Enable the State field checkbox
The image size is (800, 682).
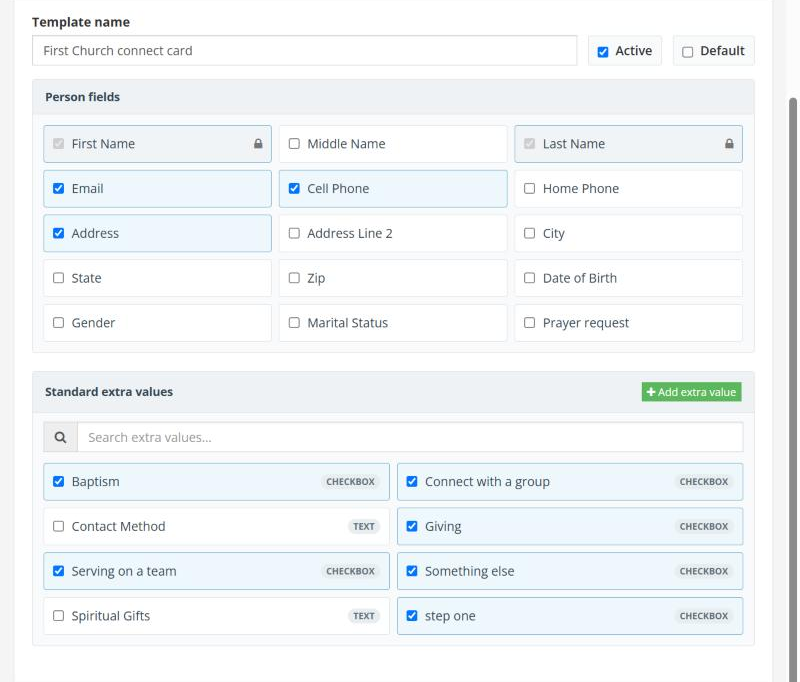click(59, 278)
